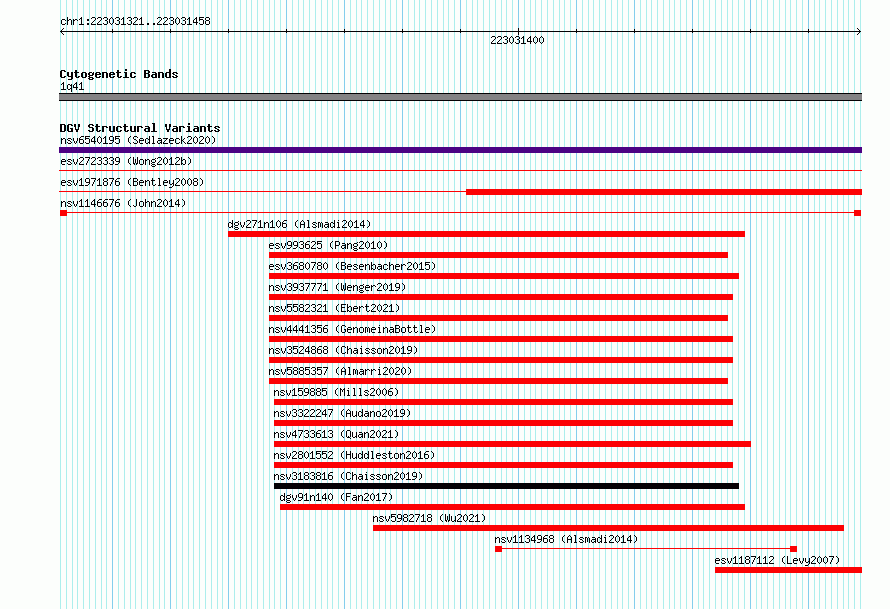Select the DGV Structural Variants track title
Viewport: 890px width, 609px height.
click(140, 128)
